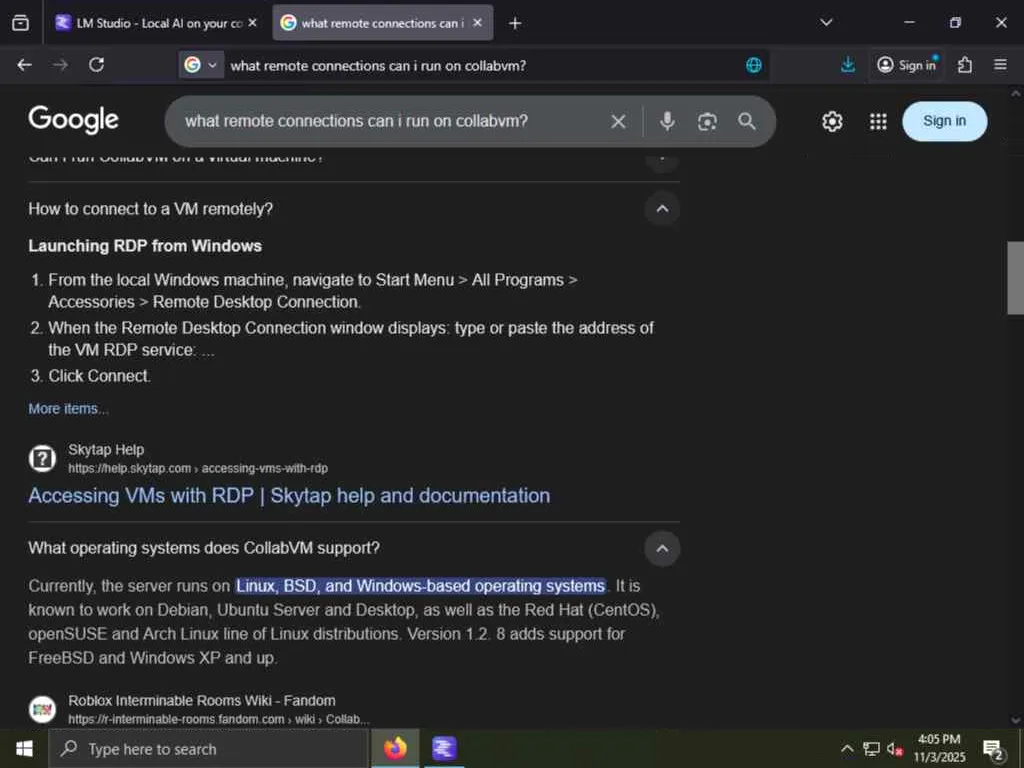Viewport: 1024px width, 768px height.
Task: Open search engine selector in address bar
Action: pos(200,65)
